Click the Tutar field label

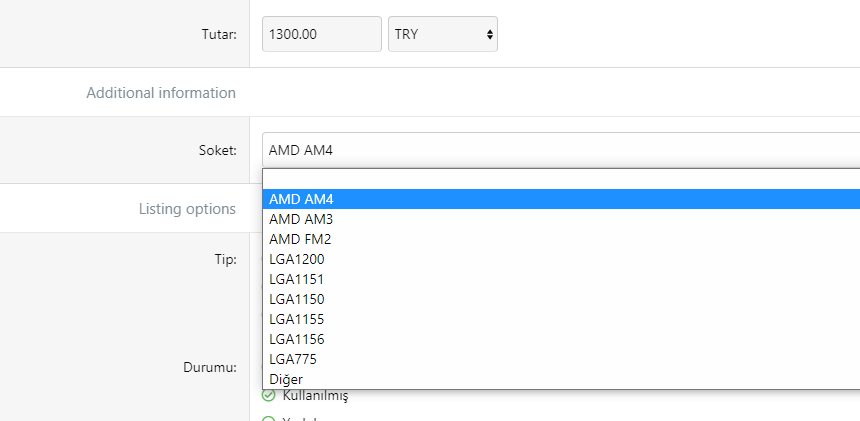[219, 35]
